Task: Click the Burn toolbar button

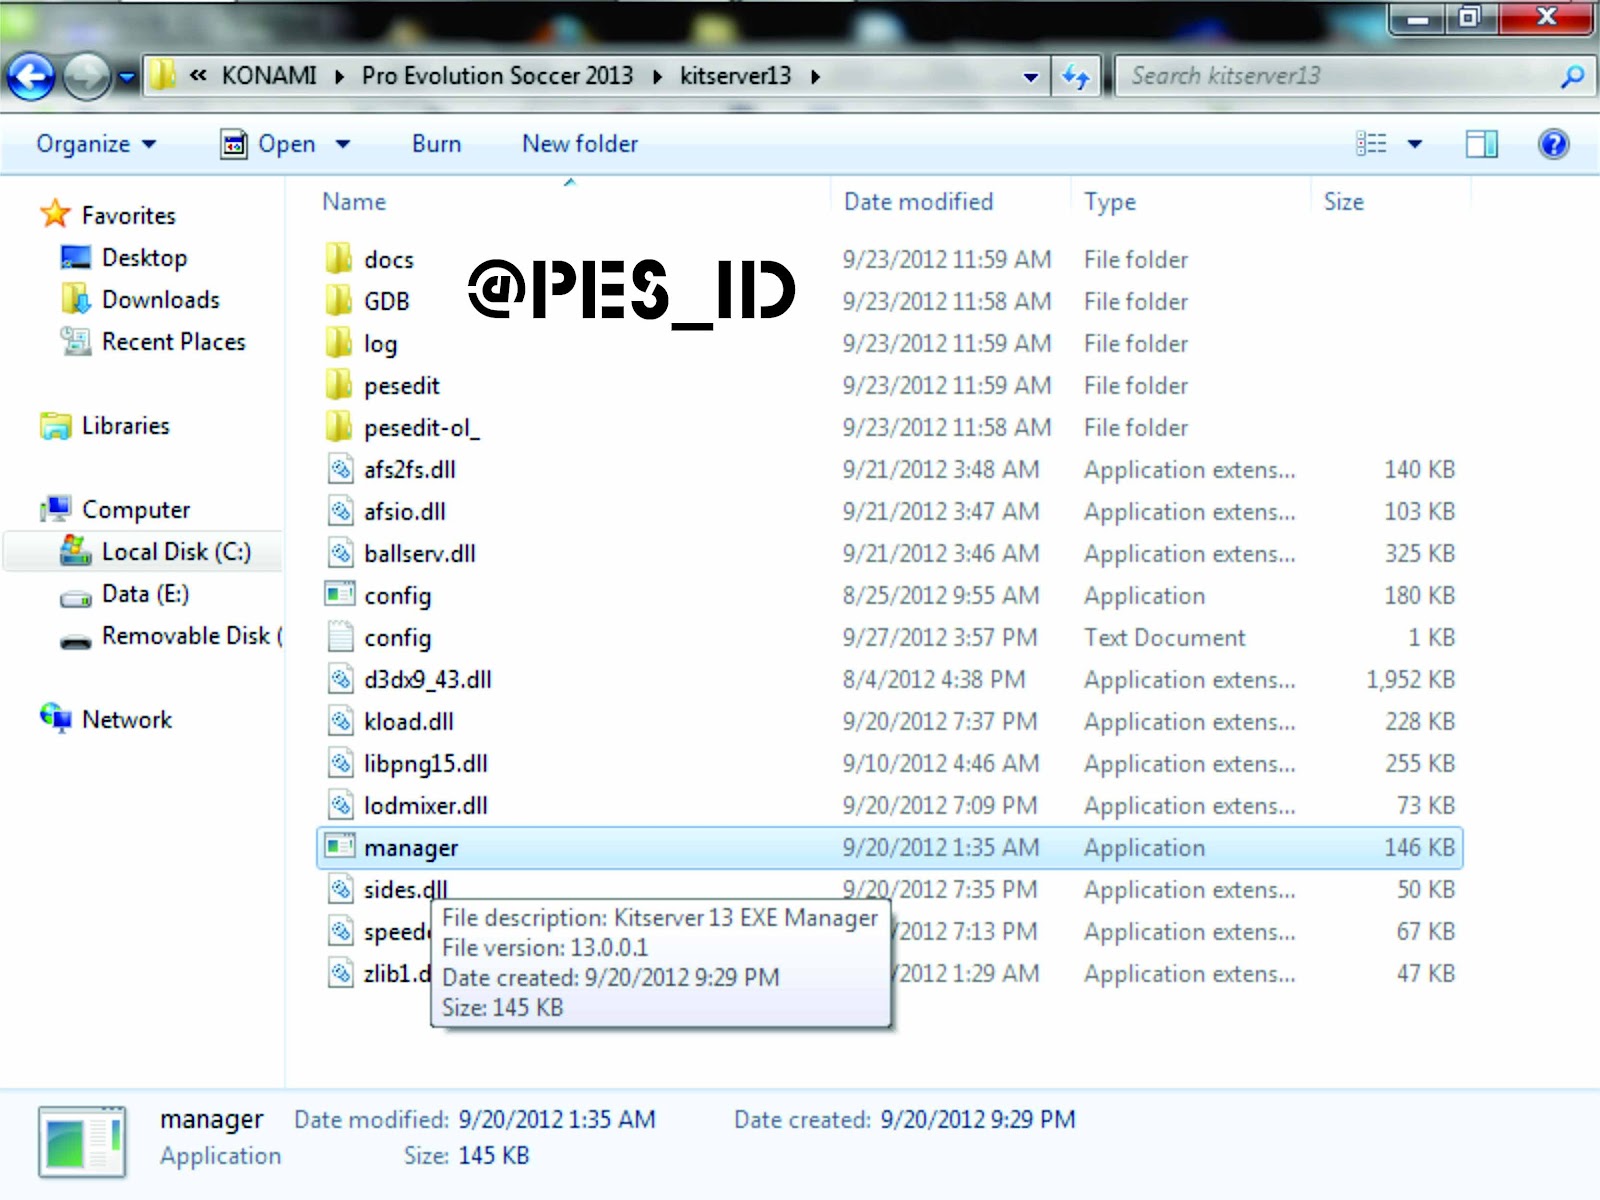Action: click(x=437, y=144)
